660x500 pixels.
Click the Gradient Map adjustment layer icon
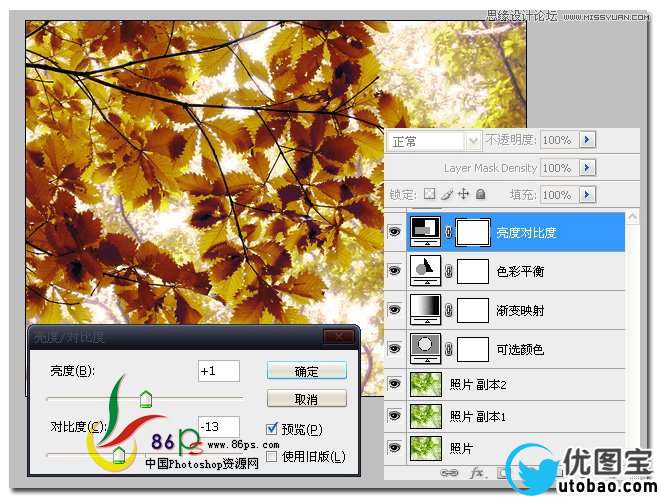pyautogui.click(x=425, y=309)
